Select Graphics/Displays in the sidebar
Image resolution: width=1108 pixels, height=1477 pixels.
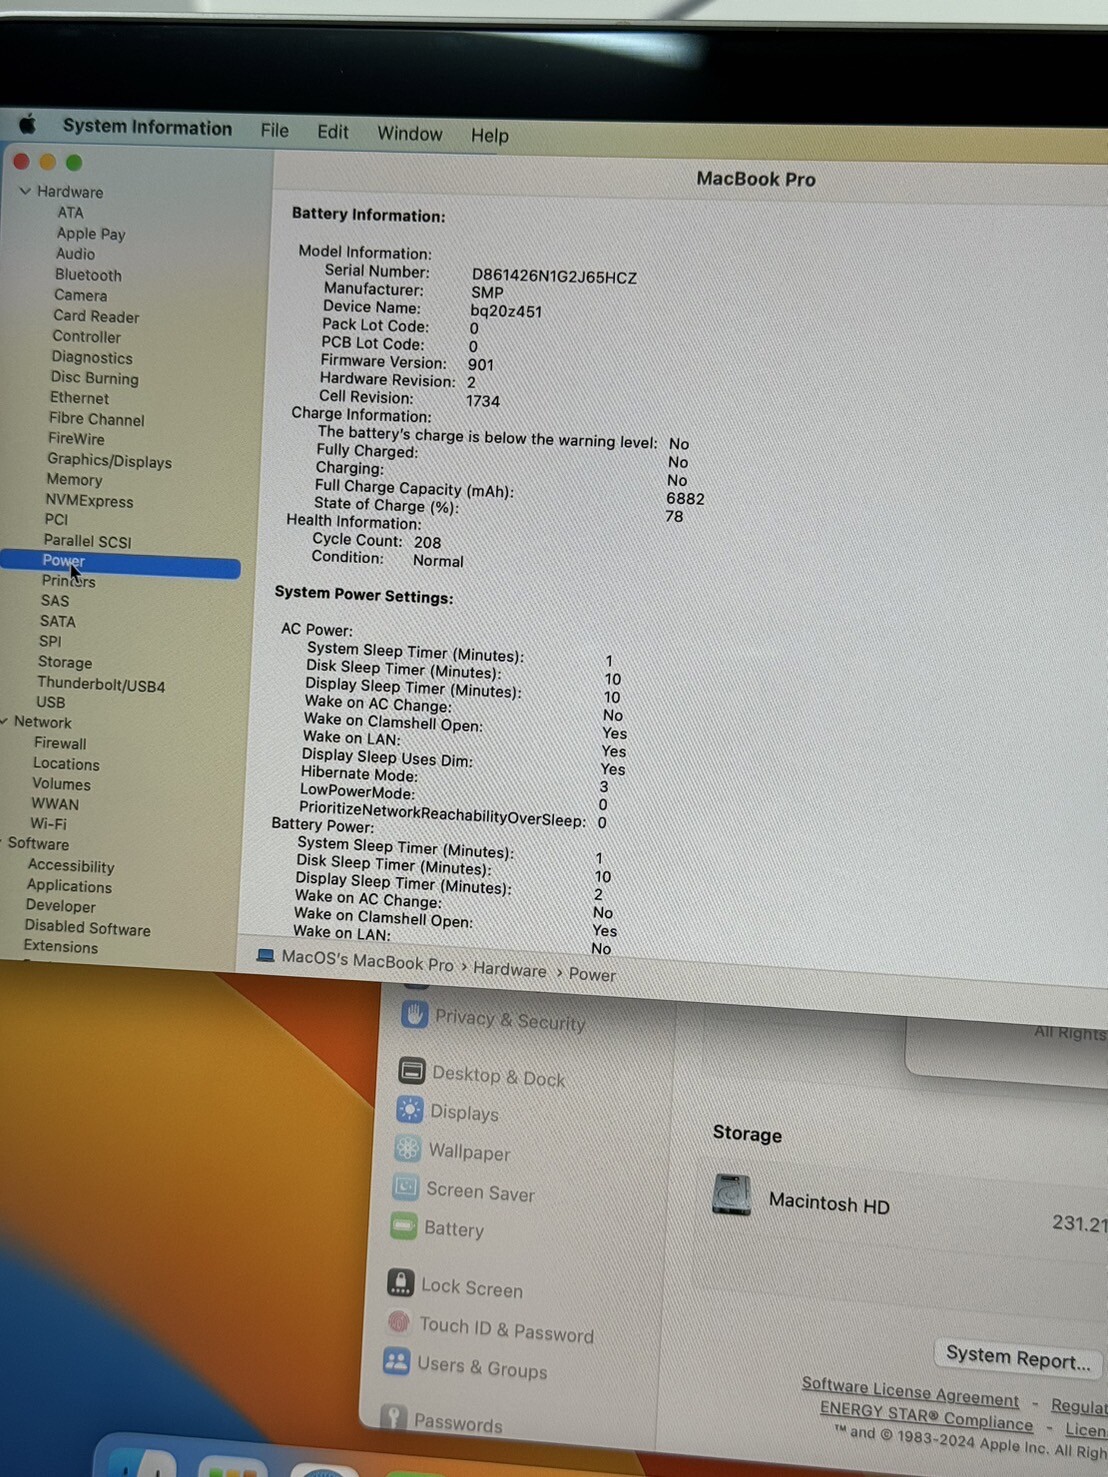[109, 460]
